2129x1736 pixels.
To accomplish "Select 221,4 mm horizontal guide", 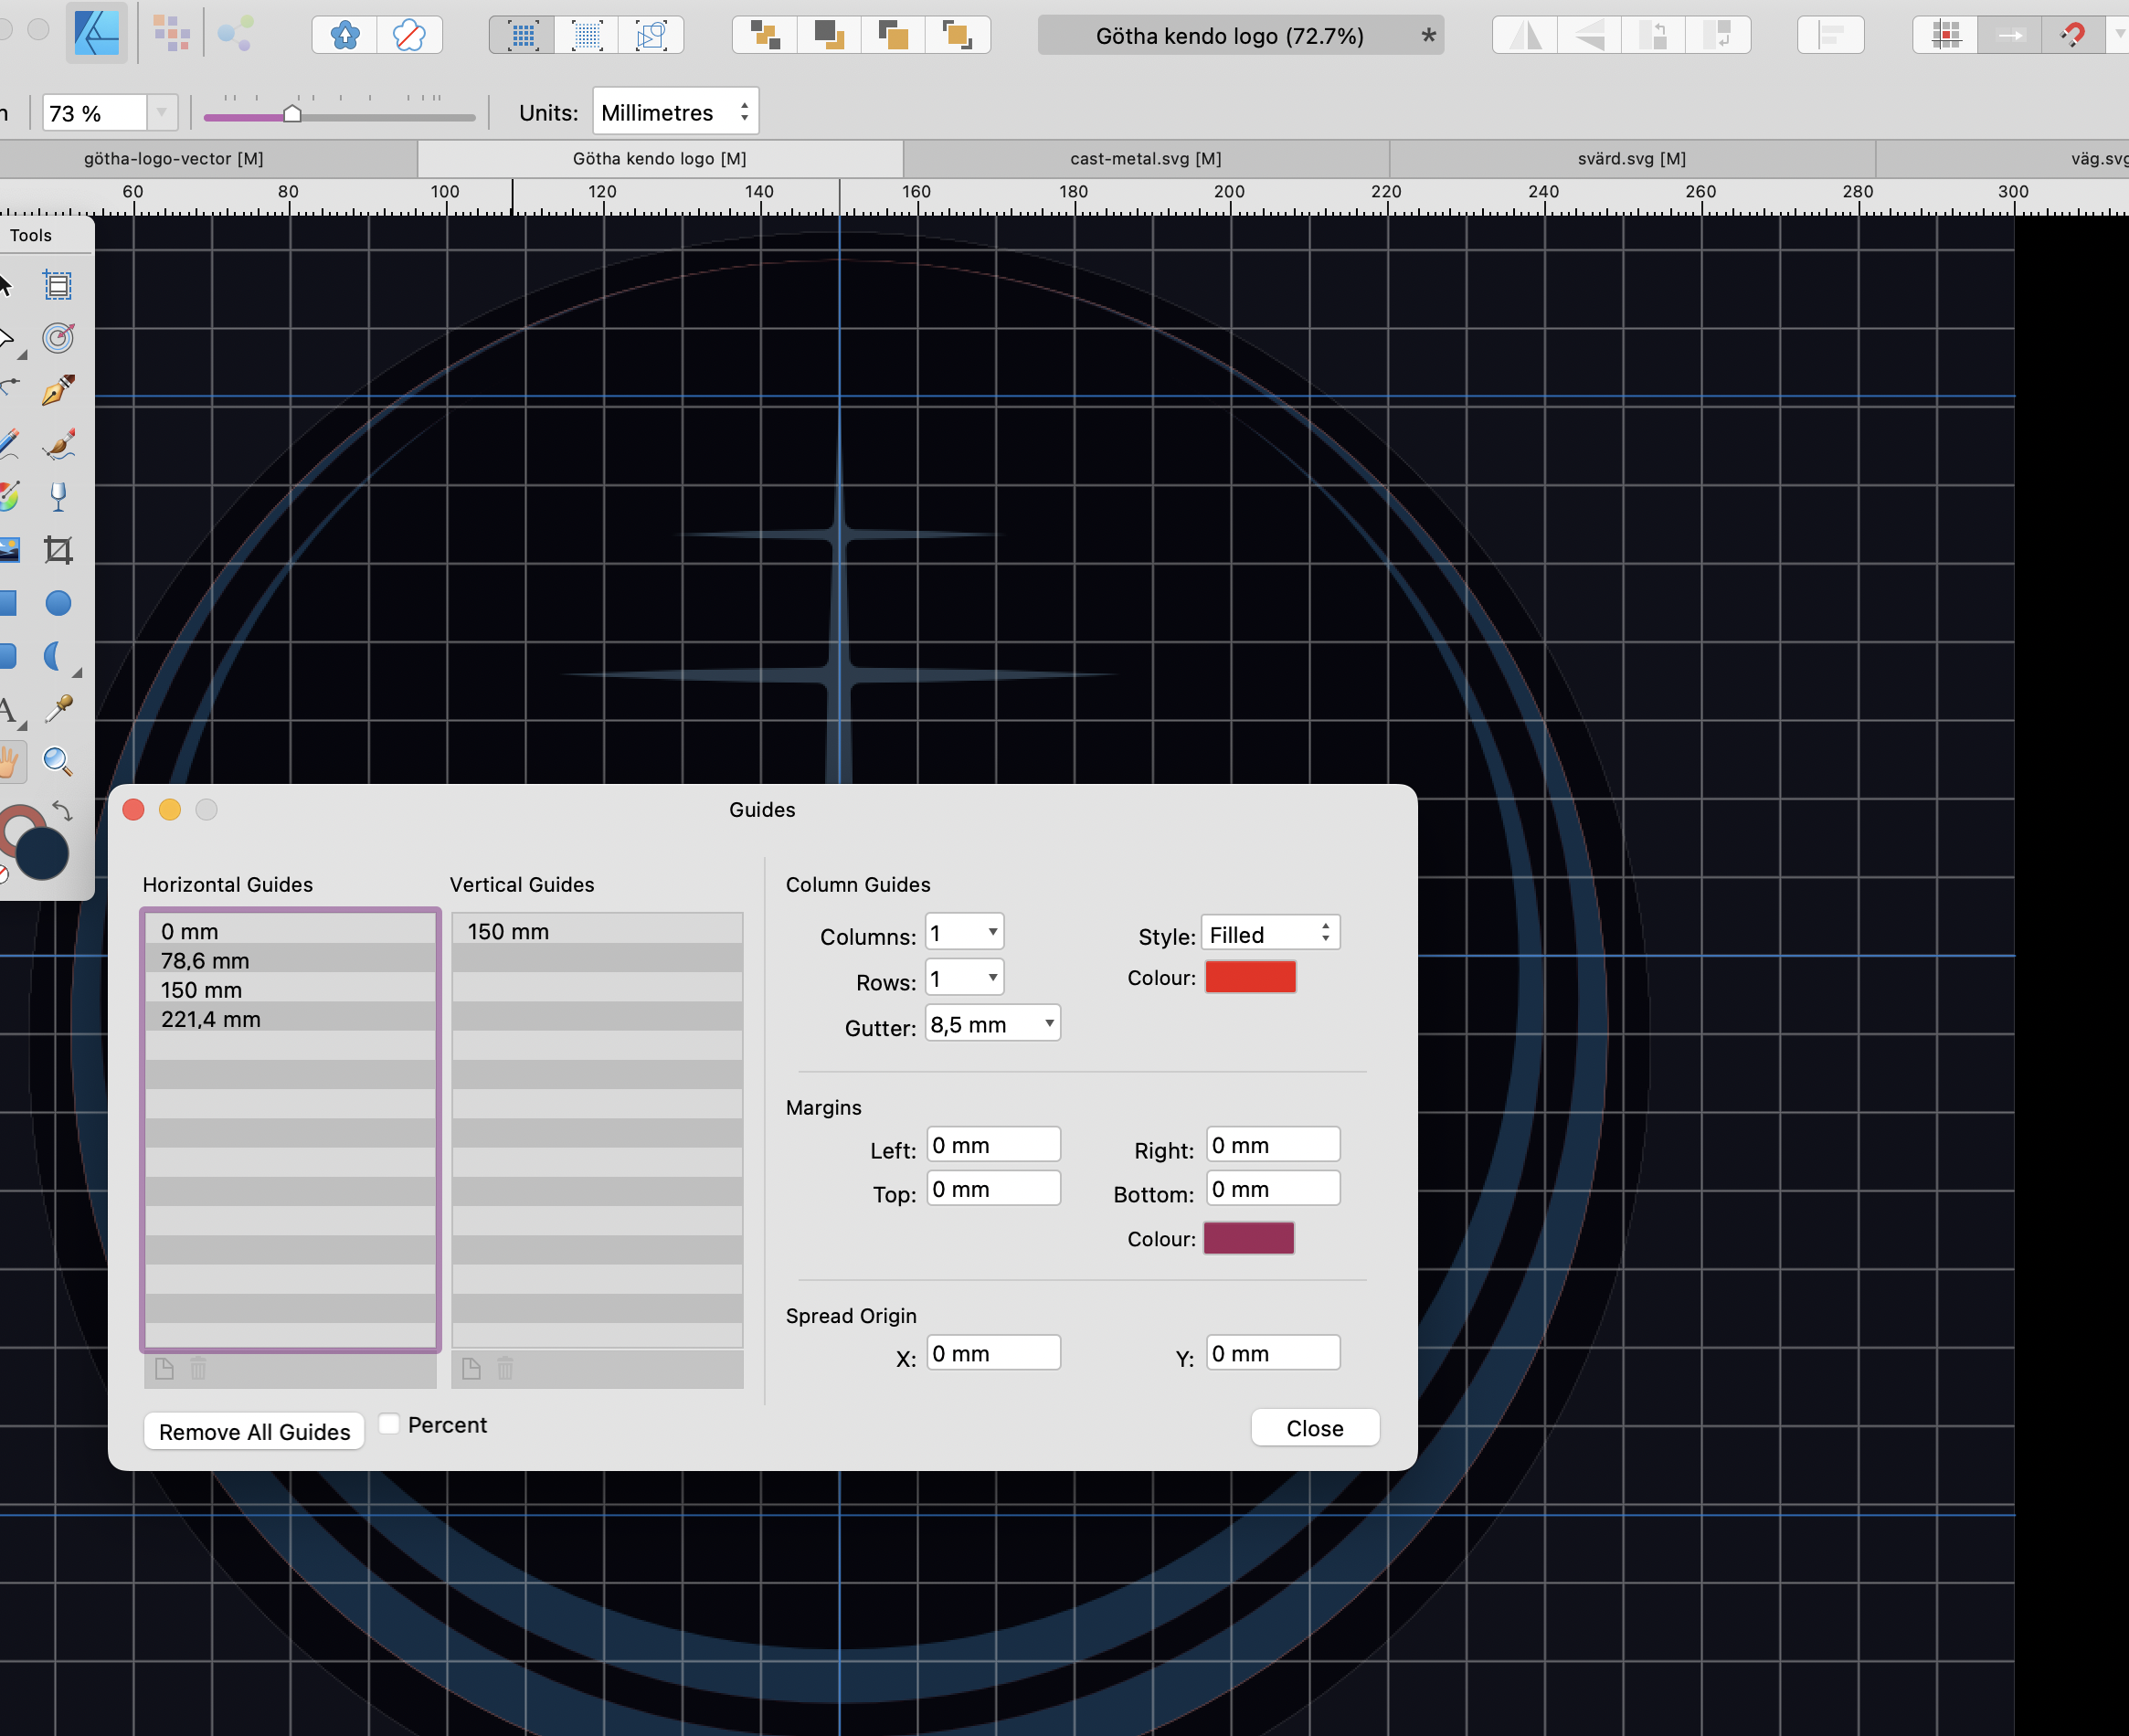I will point(291,1019).
